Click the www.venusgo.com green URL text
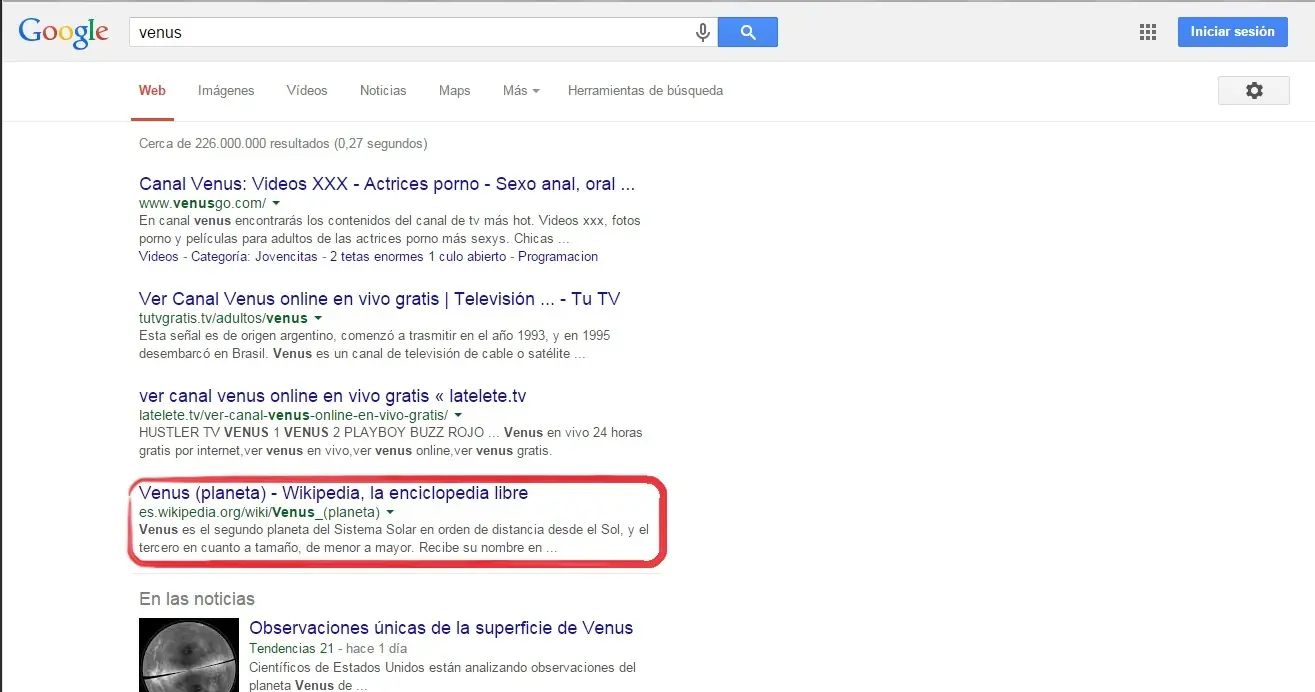The height and width of the screenshot is (692, 1315). click(203, 203)
